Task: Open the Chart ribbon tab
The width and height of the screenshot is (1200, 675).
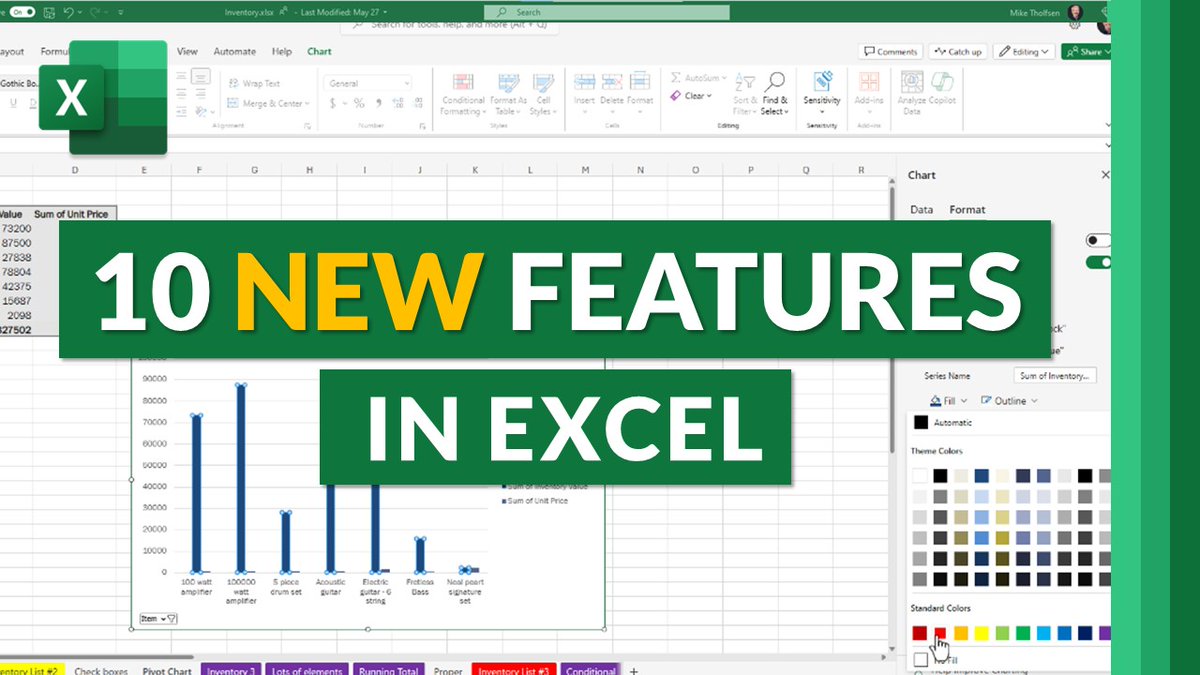Action: [x=319, y=51]
